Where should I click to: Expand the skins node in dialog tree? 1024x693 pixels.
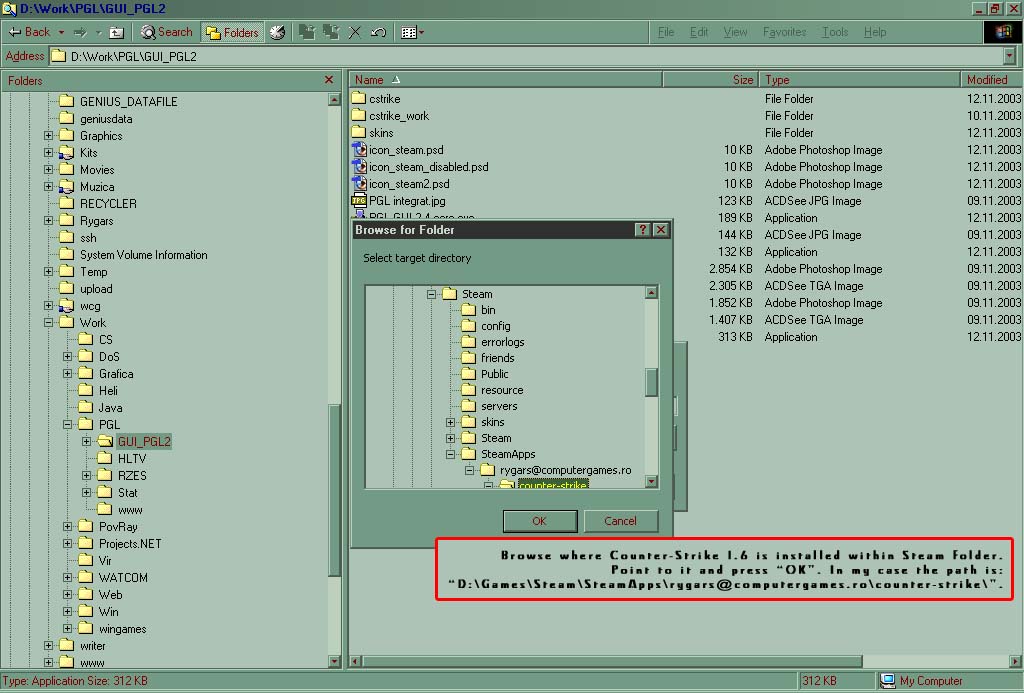[x=450, y=423]
